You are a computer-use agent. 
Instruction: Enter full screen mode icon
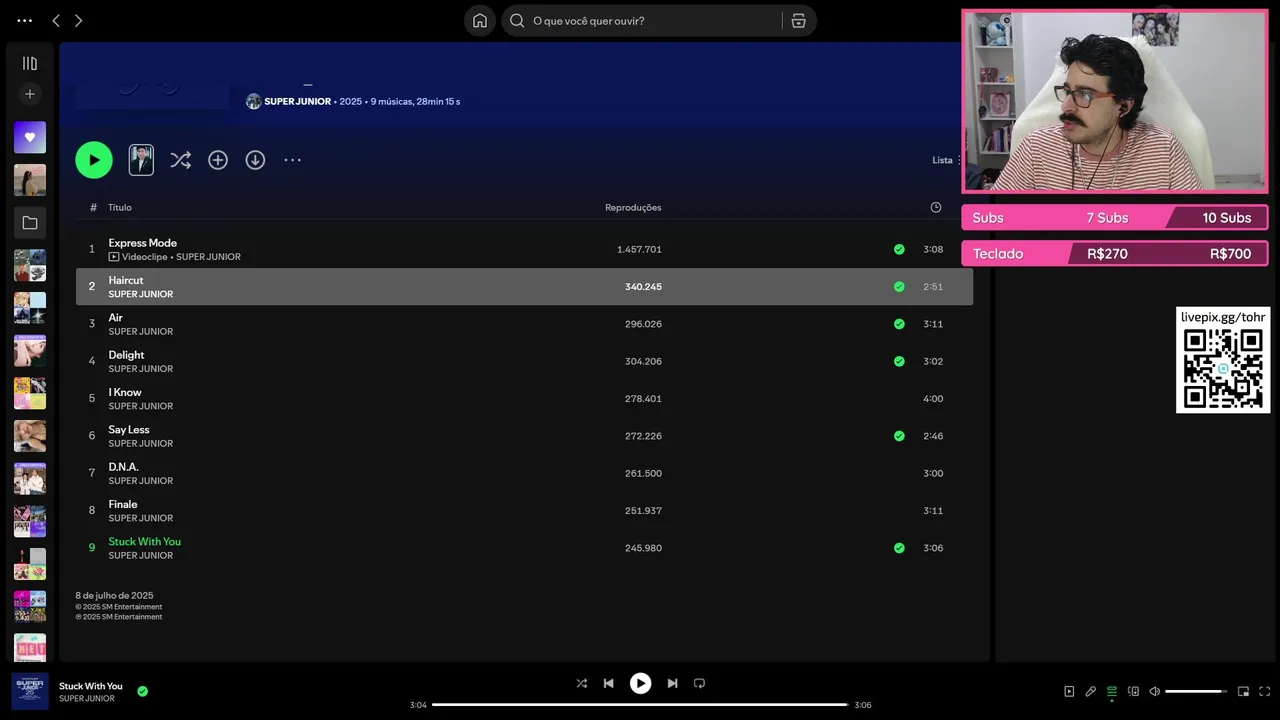pyautogui.click(x=1265, y=691)
